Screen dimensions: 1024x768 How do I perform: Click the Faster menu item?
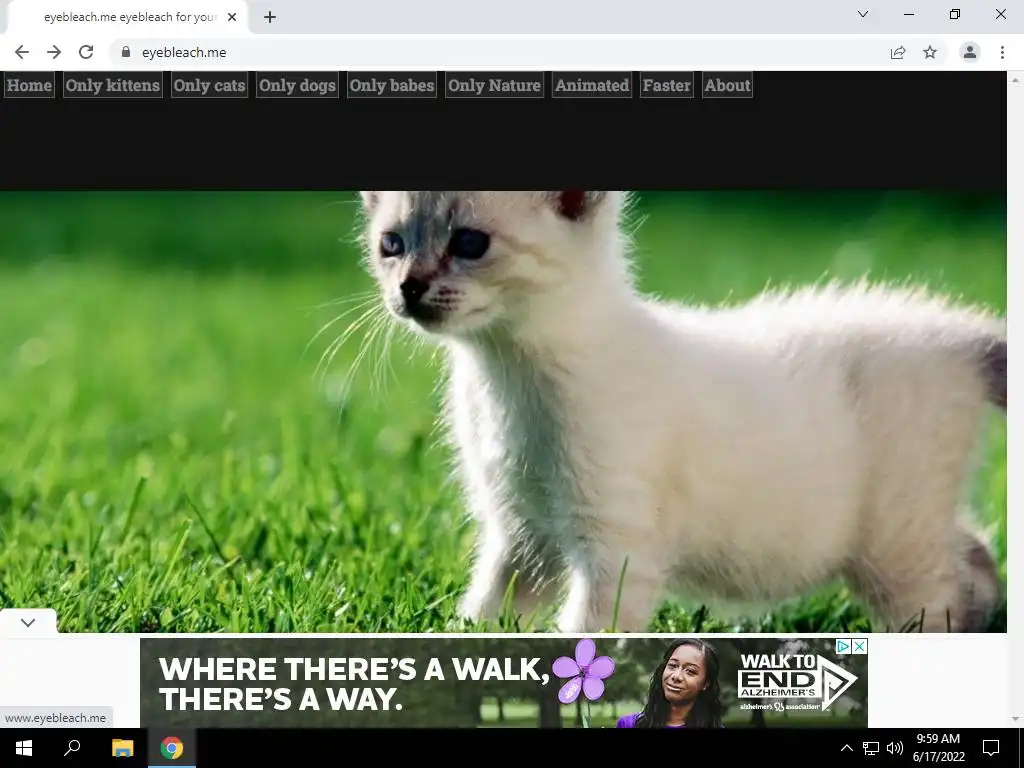point(666,86)
